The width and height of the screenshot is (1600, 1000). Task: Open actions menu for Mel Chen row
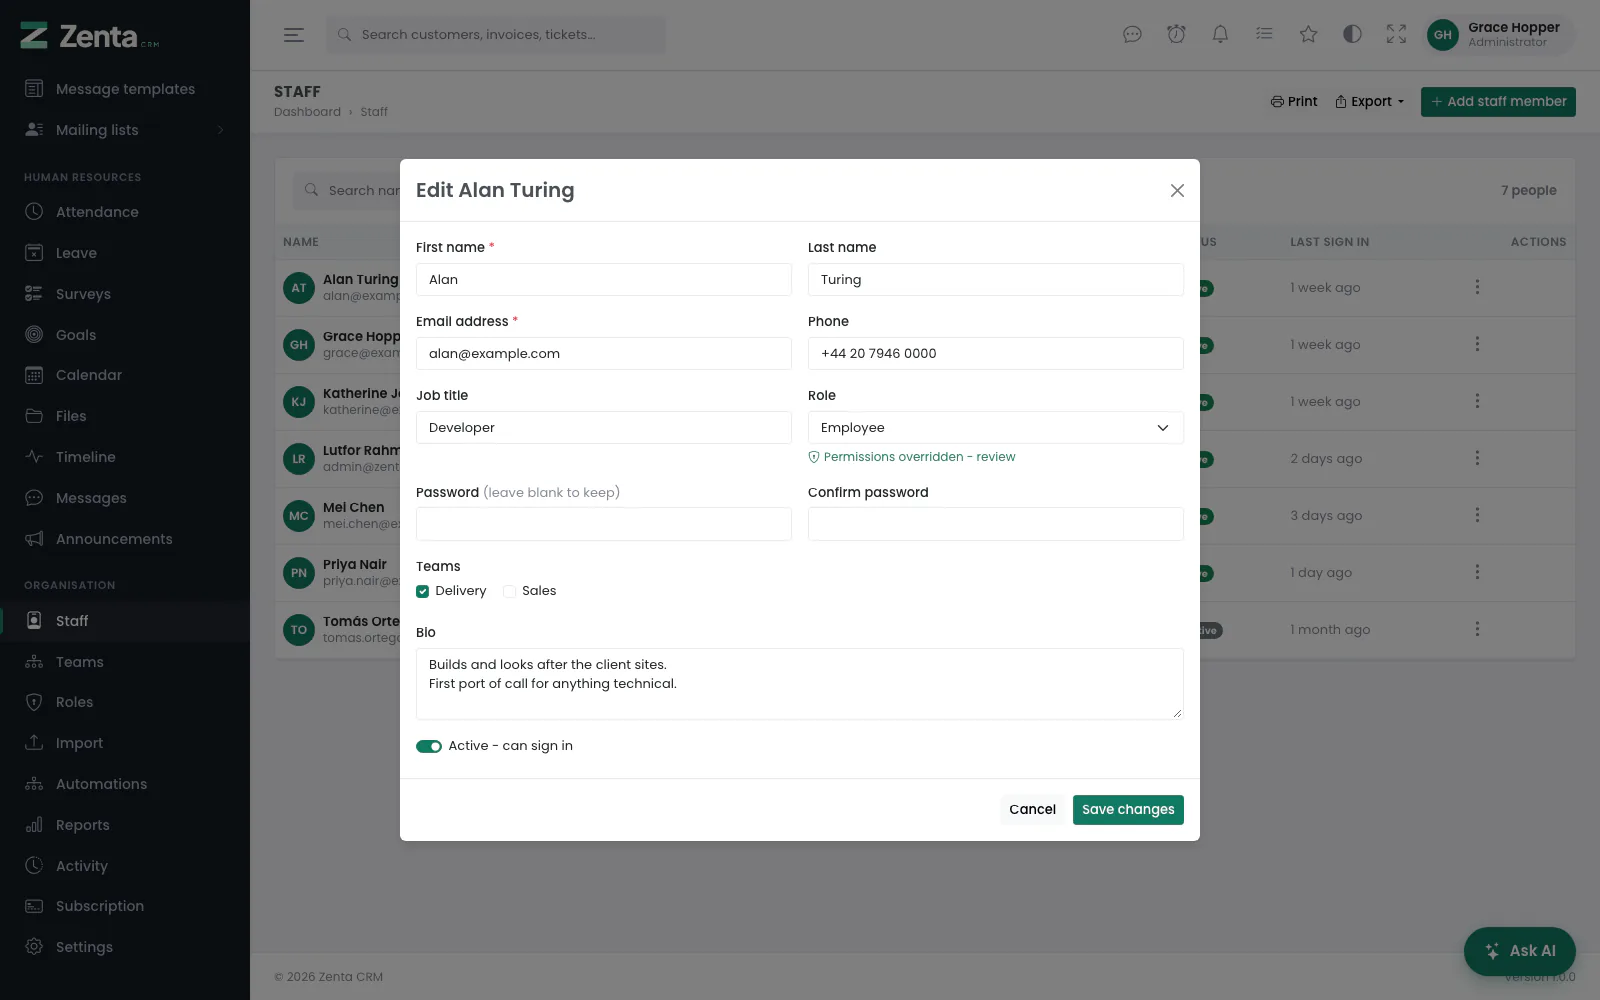[x=1477, y=515]
